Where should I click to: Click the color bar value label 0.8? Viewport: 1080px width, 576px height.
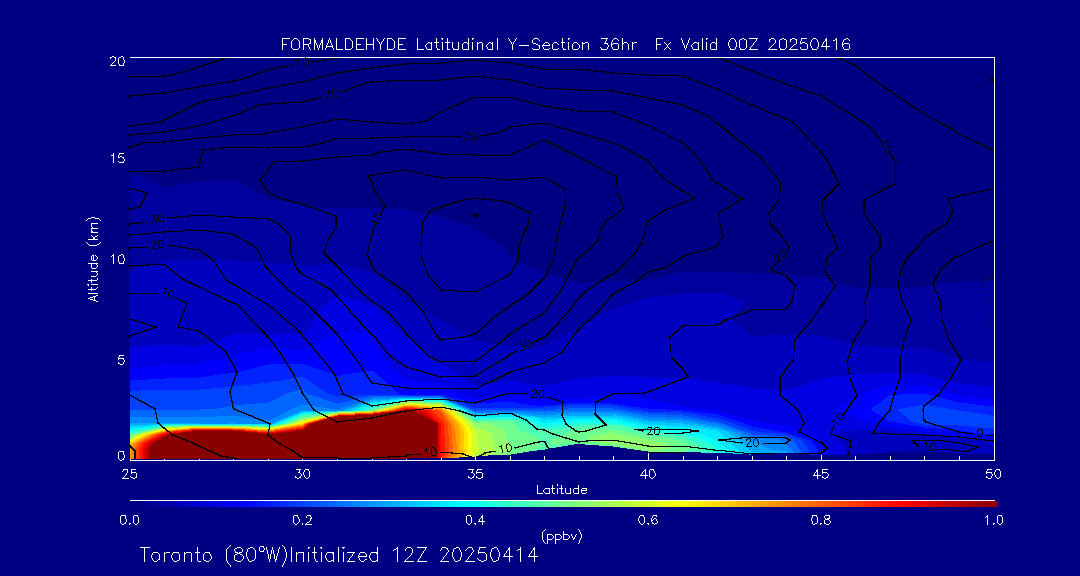821,520
